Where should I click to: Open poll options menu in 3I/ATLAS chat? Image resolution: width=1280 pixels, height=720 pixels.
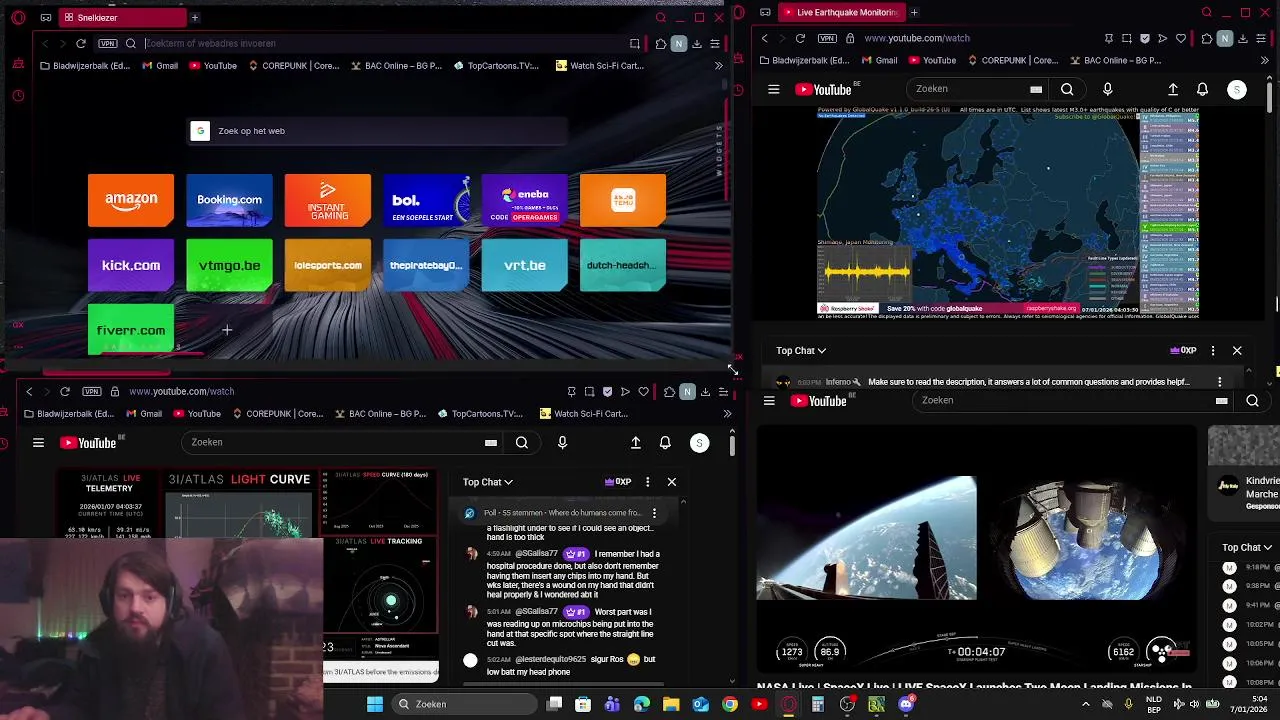tap(654, 513)
